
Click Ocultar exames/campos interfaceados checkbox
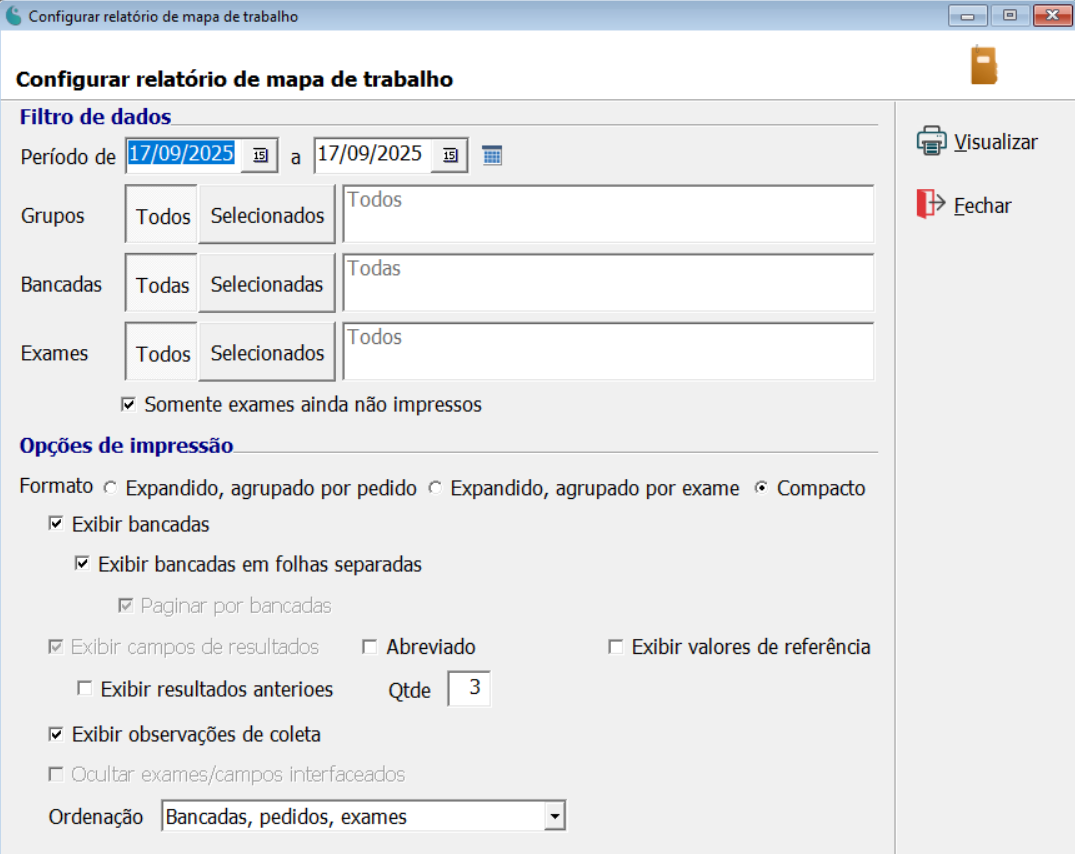(56, 774)
